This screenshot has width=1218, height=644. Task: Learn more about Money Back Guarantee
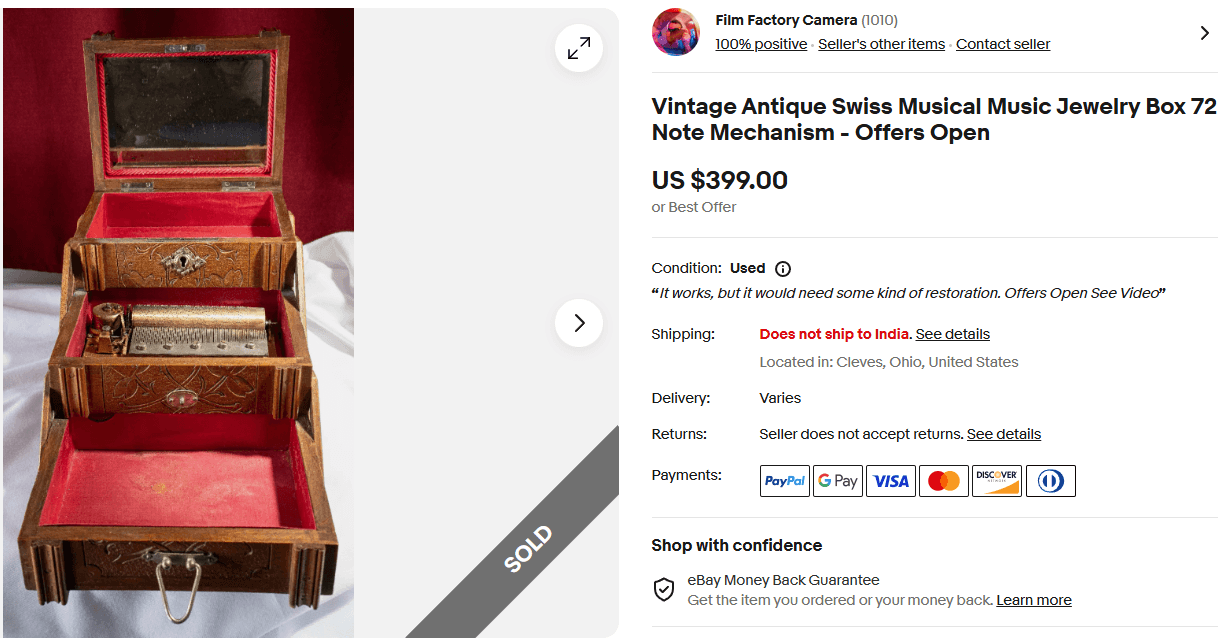[1033, 600]
